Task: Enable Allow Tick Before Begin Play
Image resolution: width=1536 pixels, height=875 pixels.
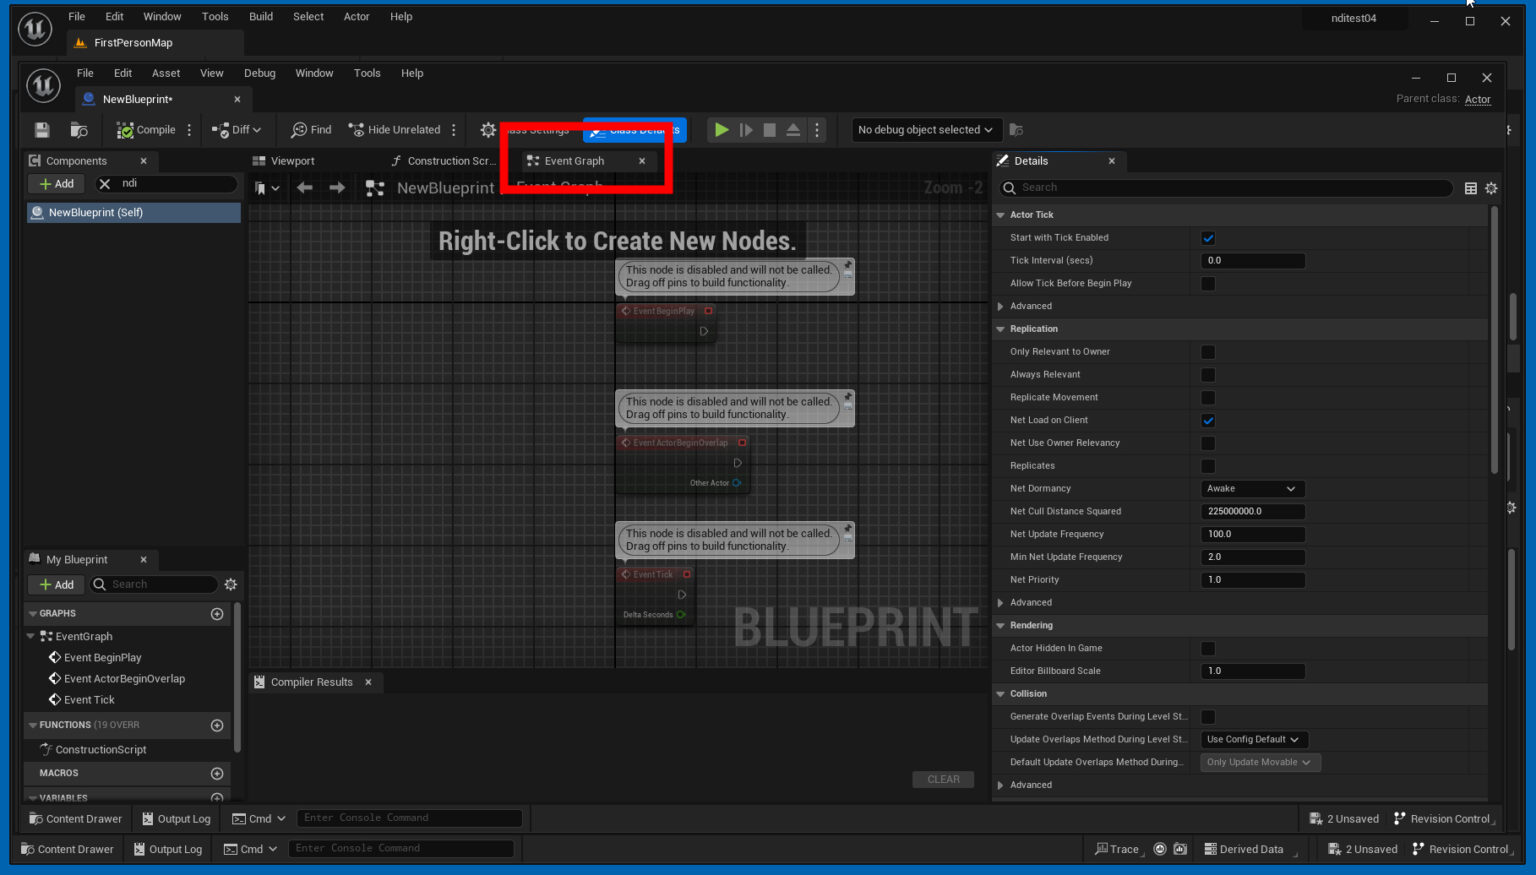Action: click(x=1208, y=283)
